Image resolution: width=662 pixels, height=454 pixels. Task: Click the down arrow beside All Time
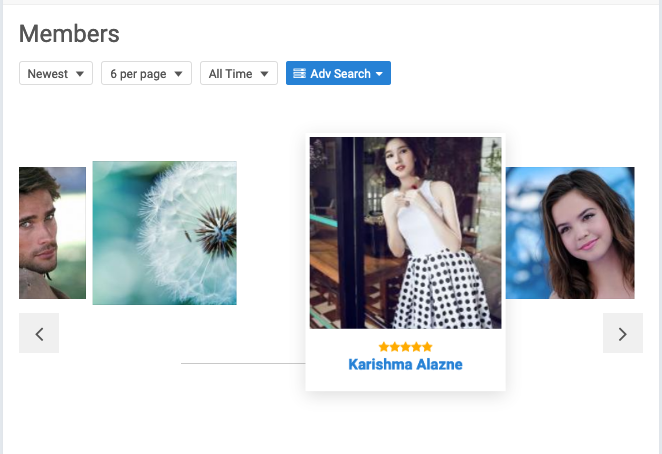coord(265,74)
